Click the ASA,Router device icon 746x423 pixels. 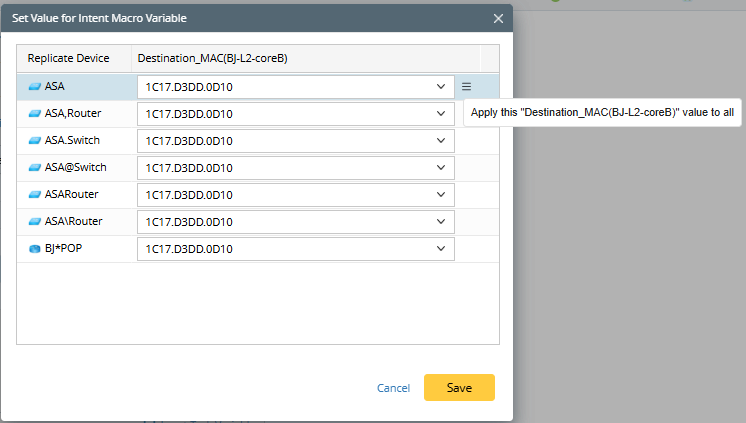[x=35, y=114]
